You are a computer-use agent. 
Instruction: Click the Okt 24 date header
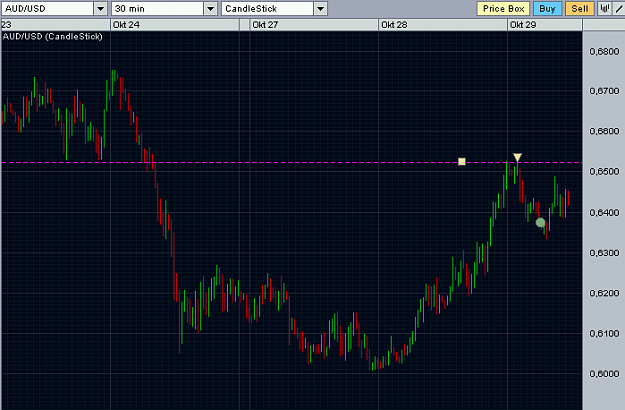(126, 25)
